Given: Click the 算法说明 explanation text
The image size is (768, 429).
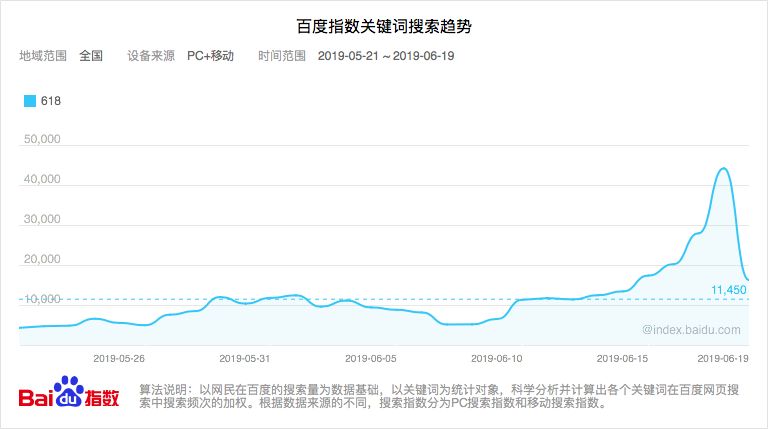Looking at the screenshot, I should point(439,396).
